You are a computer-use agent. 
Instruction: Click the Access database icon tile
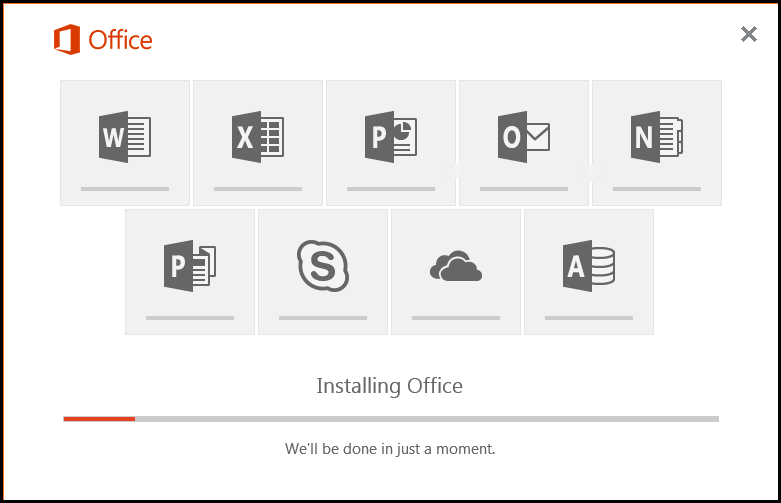[x=589, y=272]
